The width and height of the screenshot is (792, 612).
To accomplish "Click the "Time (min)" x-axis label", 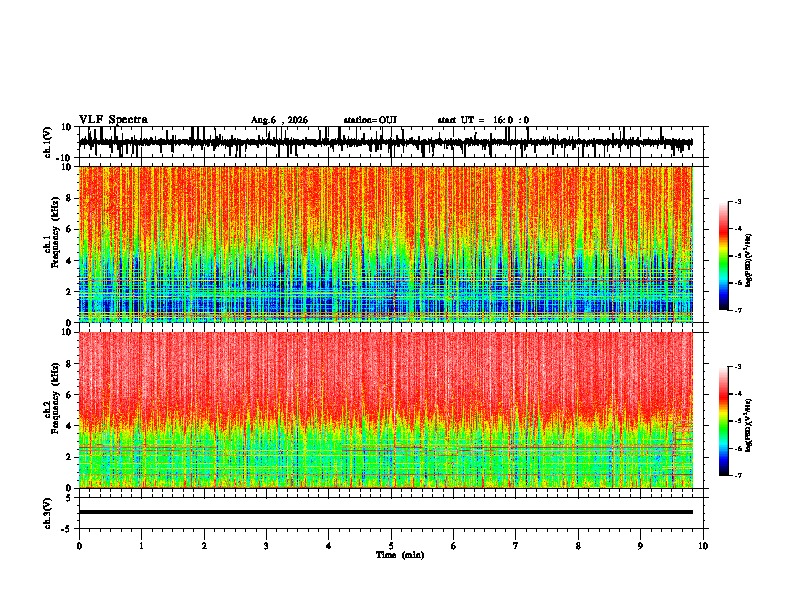I will [400, 555].
